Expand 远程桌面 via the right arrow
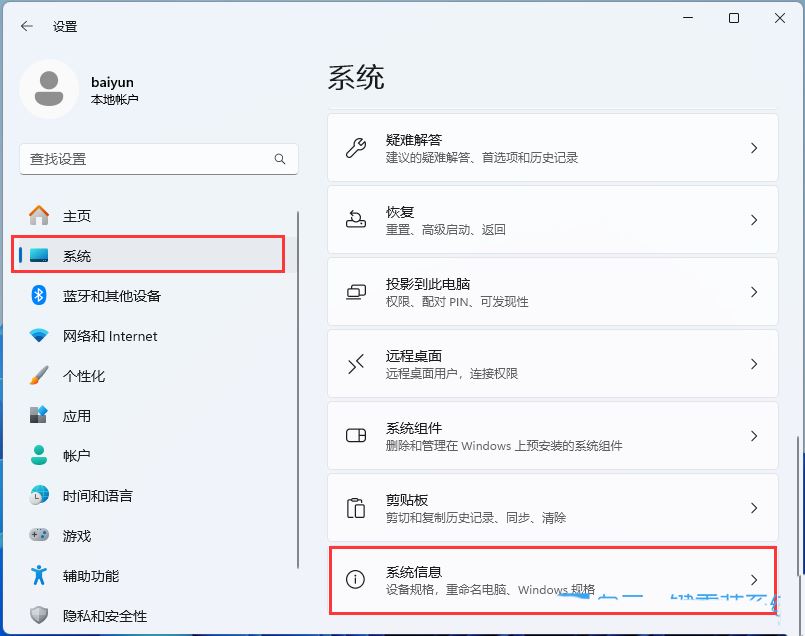Viewport: 805px width, 636px height. 754,363
